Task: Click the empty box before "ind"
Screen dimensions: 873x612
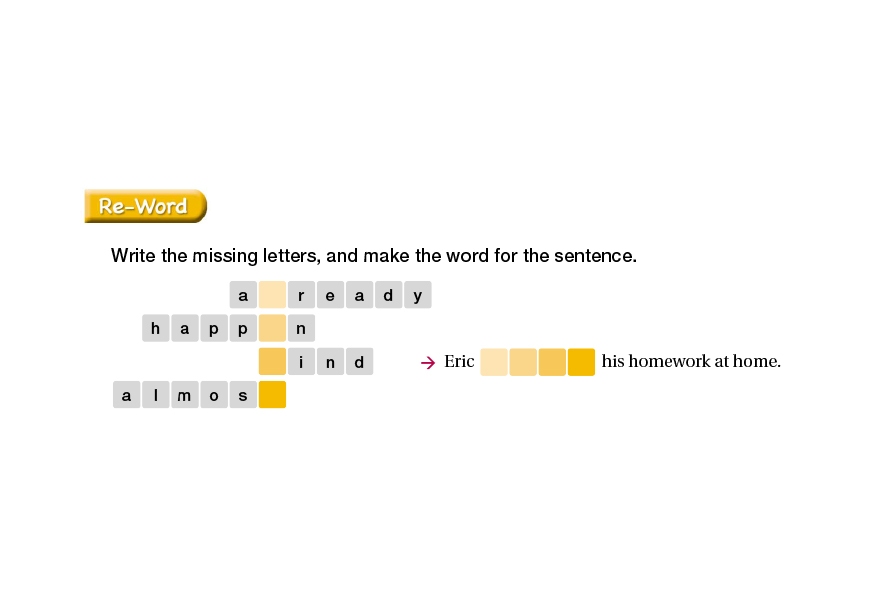Action: click(x=272, y=362)
